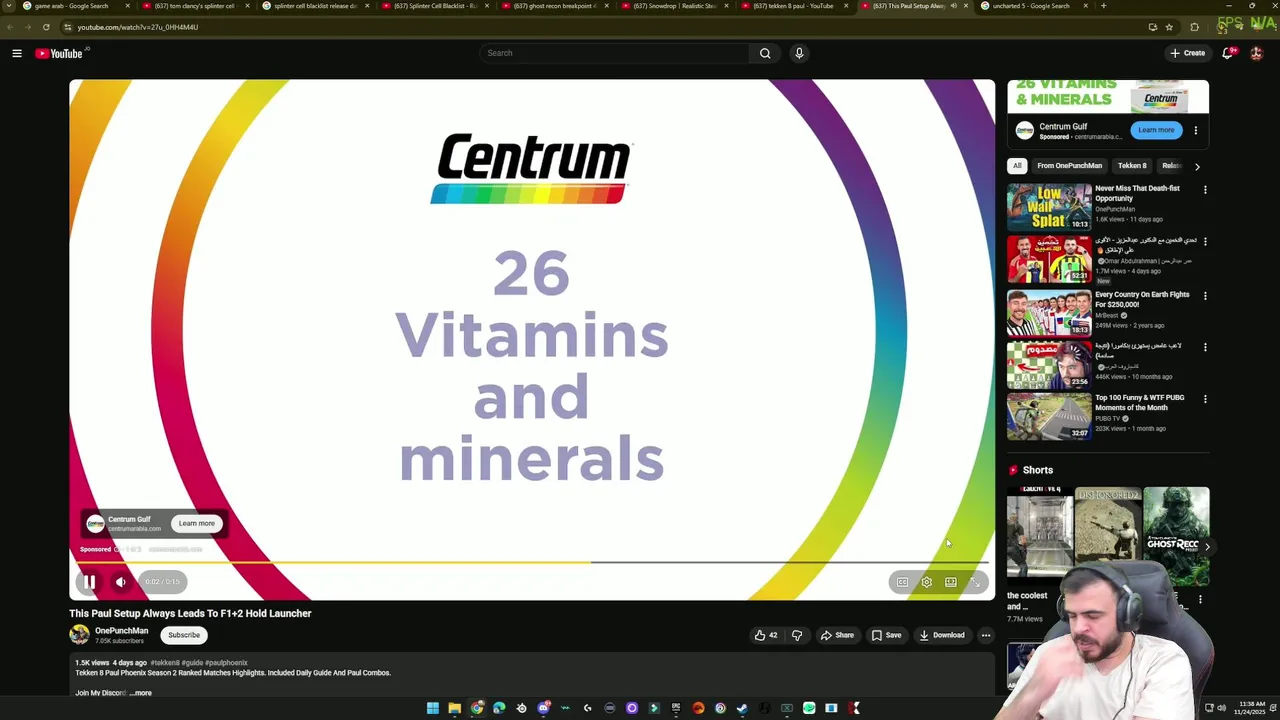Open OnePunchMan channel avatar
The image size is (1280, 720).
[x=79, y=635]
